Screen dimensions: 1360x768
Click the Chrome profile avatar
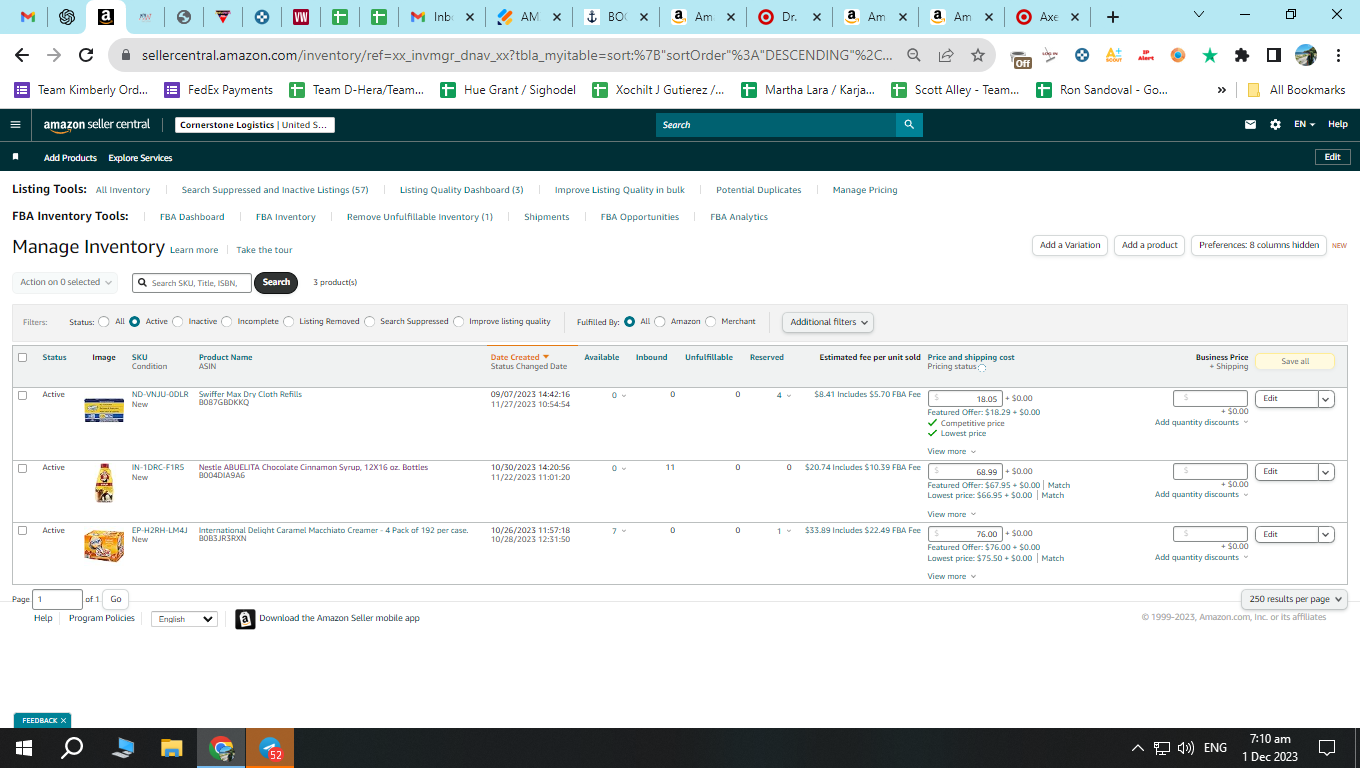[x=1306, y=56]
